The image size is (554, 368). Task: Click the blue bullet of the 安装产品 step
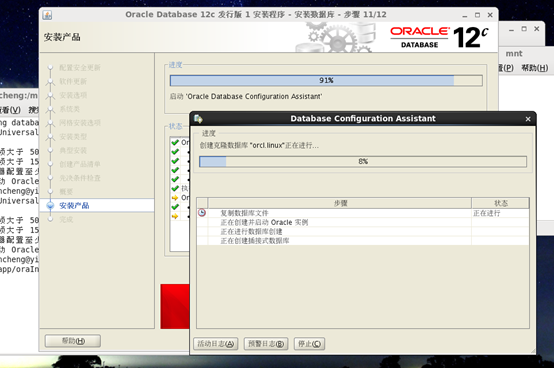pos(50,205)
